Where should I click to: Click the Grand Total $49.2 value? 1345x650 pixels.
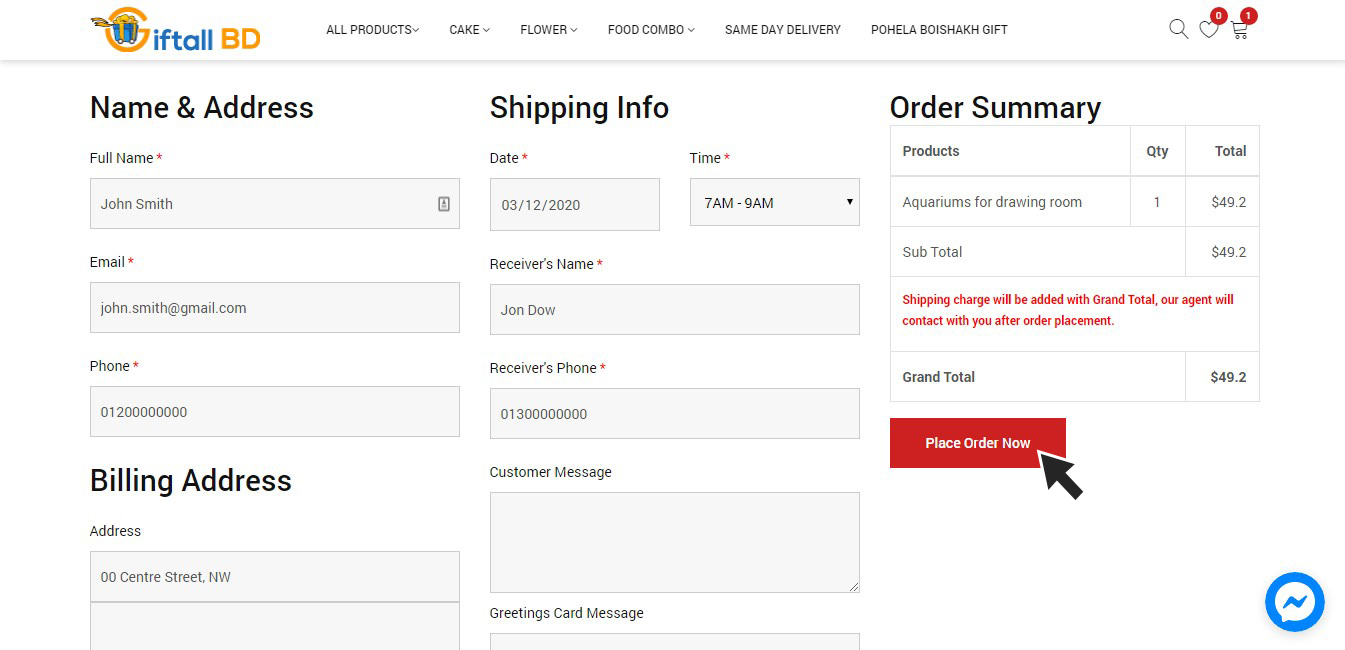coord(1228,377)
